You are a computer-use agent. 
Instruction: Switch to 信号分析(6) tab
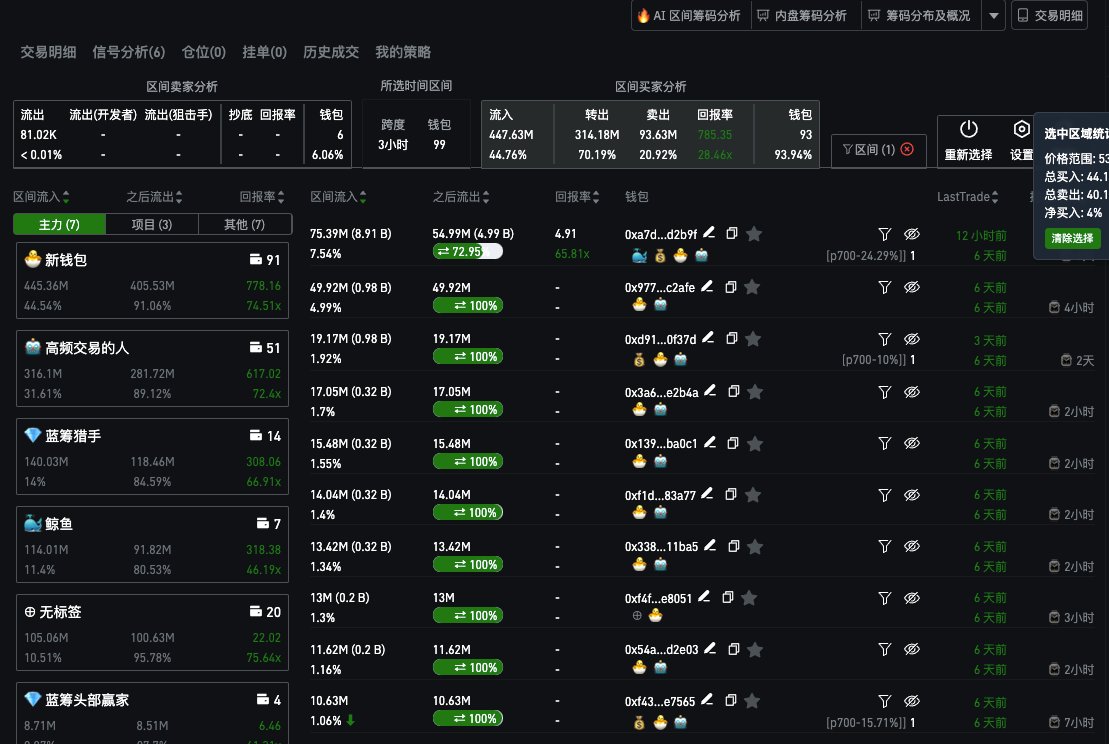tap(129, 52)
